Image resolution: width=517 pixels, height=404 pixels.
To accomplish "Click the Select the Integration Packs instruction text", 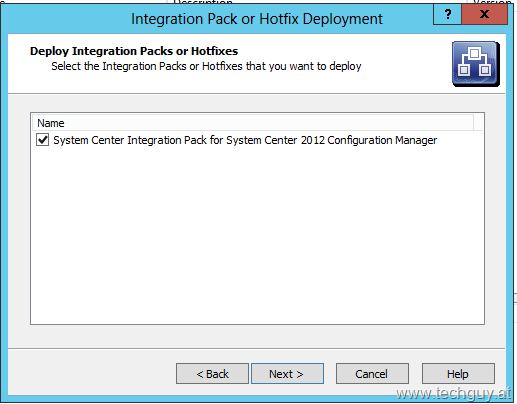I will pyautogui.click(x=206, y=66).
